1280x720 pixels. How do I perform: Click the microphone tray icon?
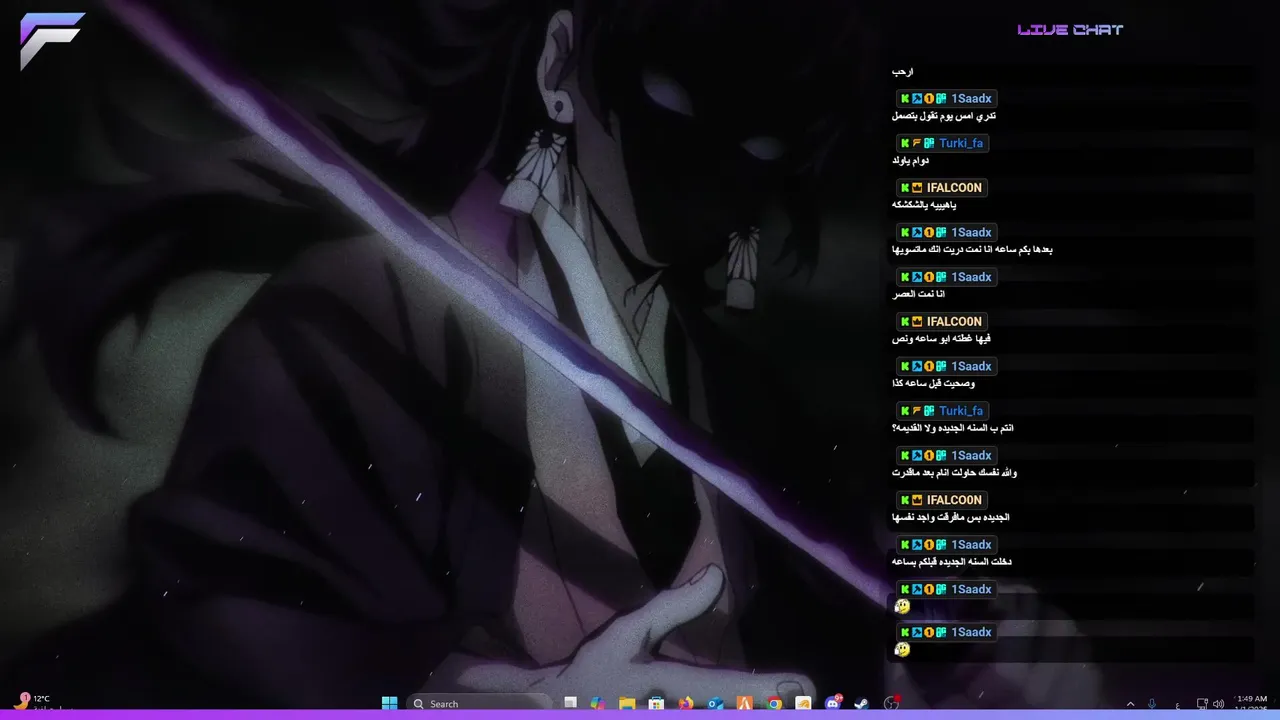[x=1152, y=704]
